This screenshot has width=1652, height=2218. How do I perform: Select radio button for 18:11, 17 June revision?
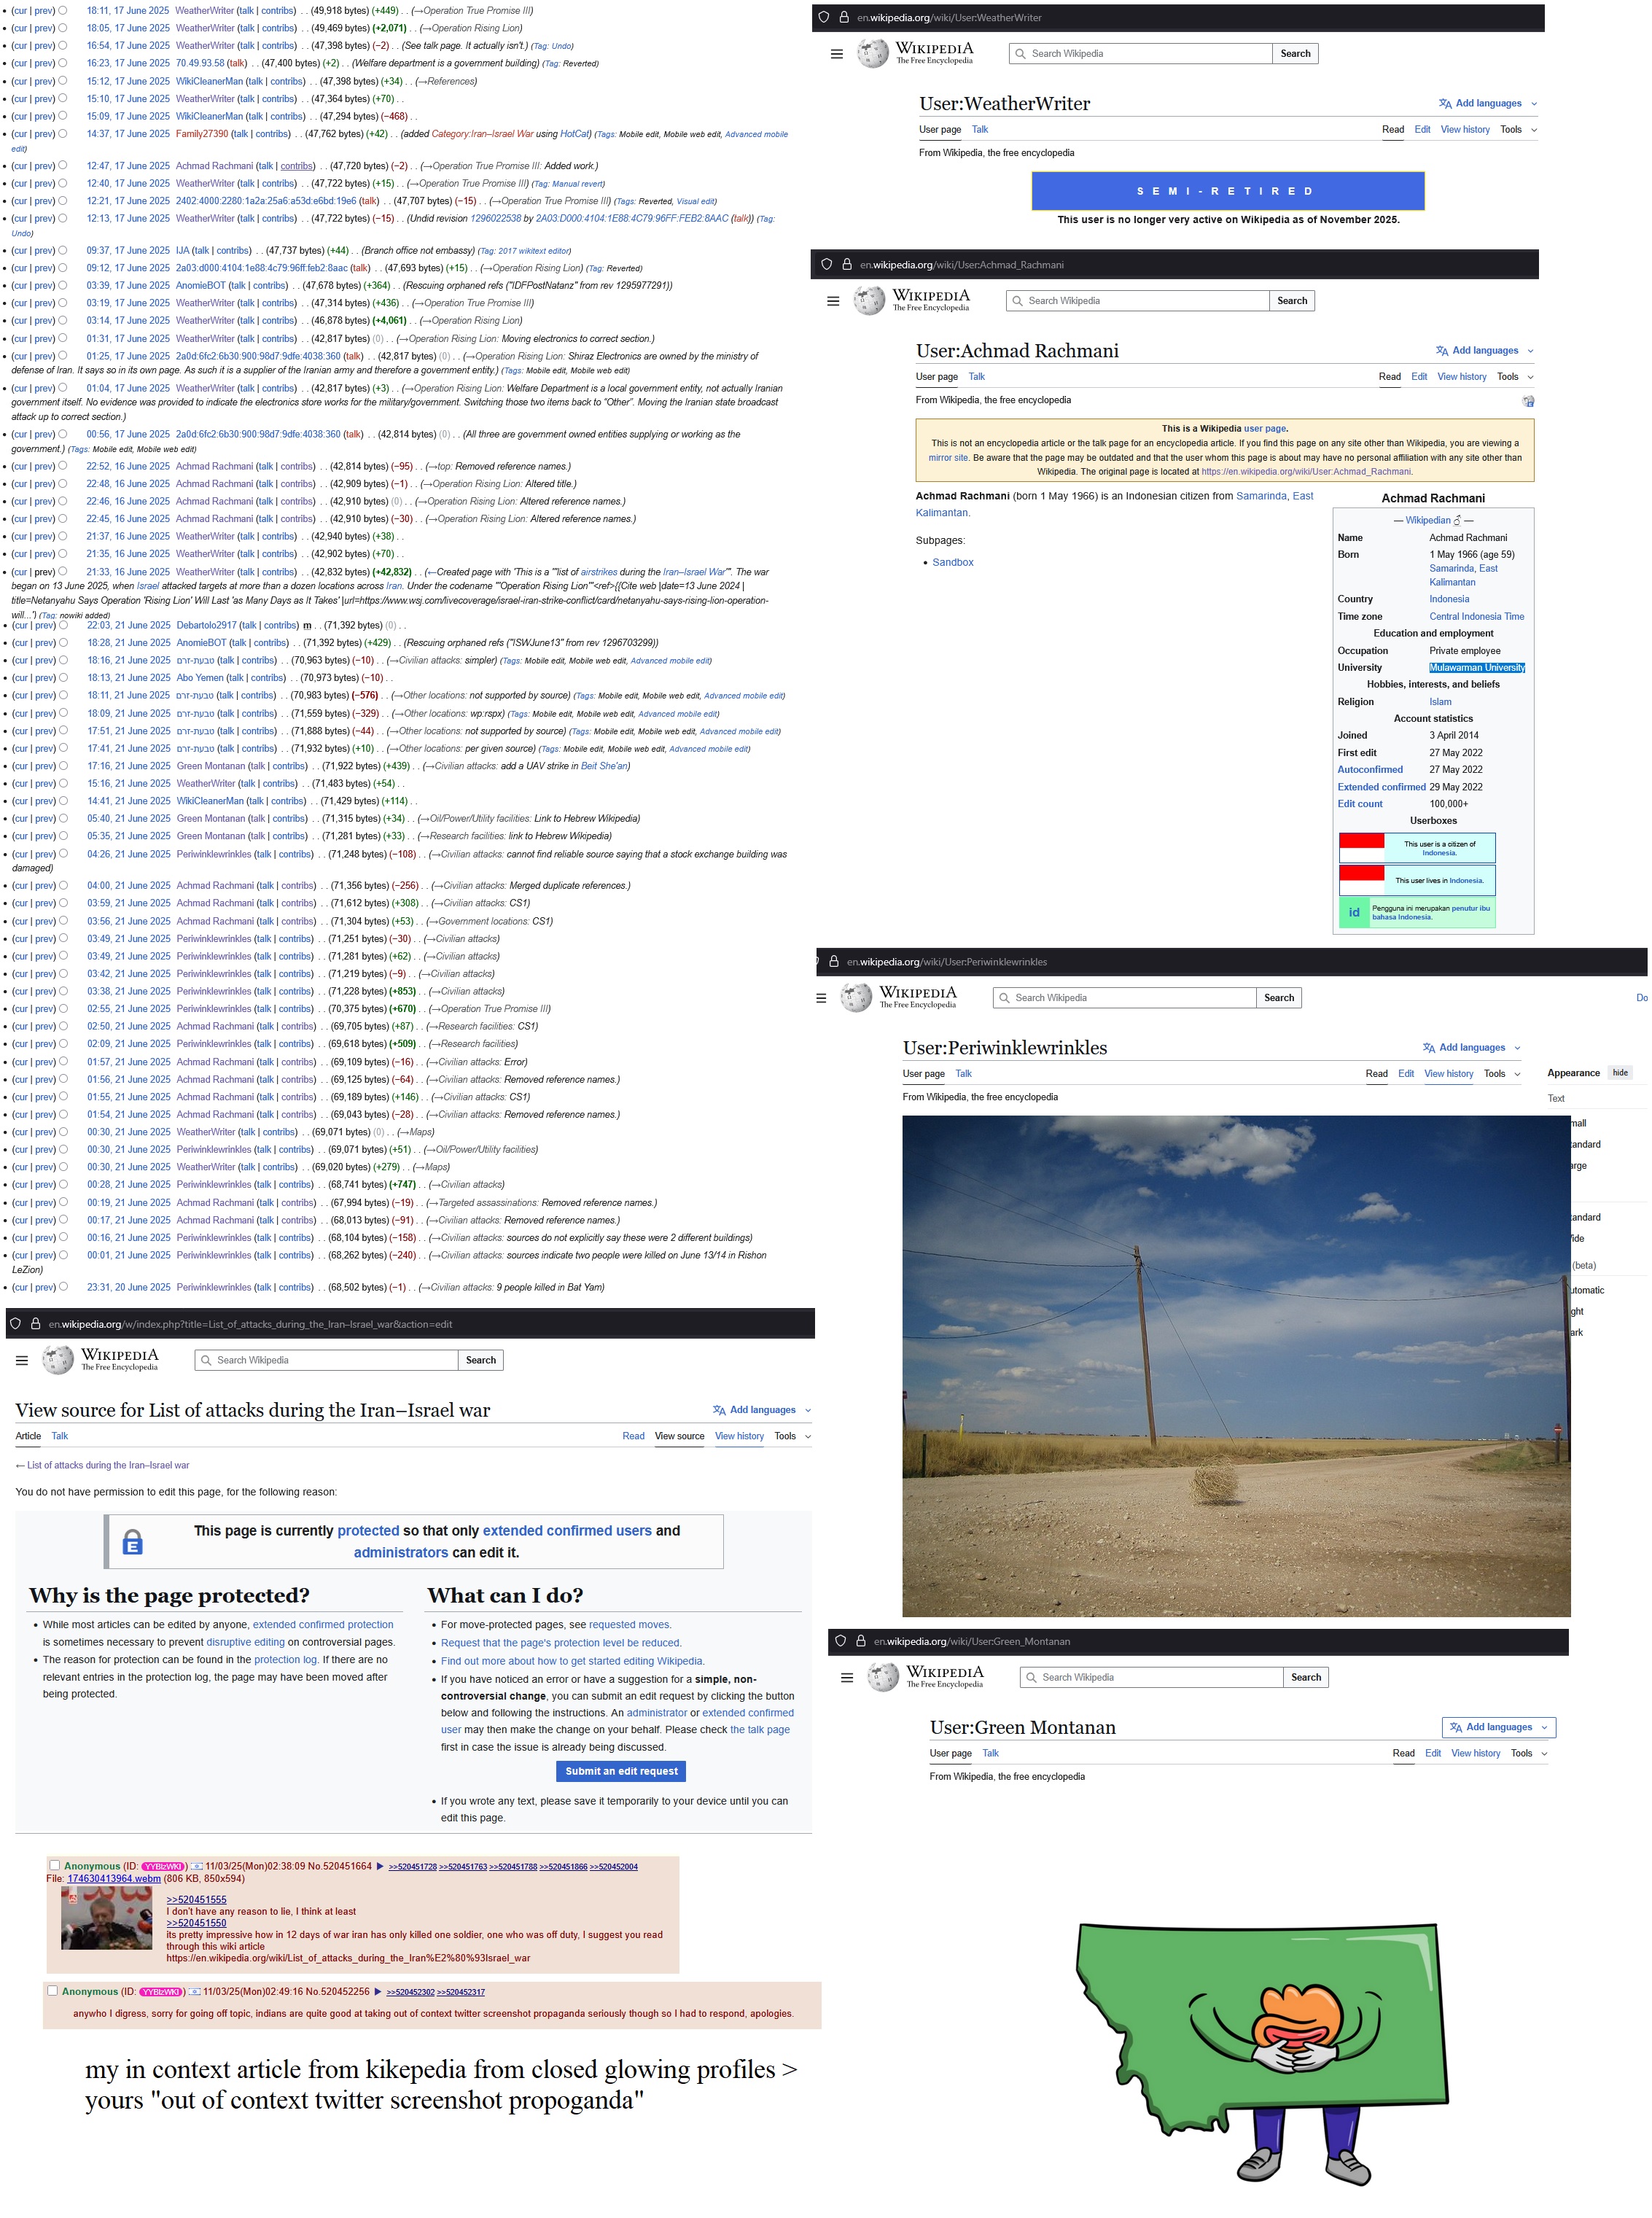coord(63,11)
